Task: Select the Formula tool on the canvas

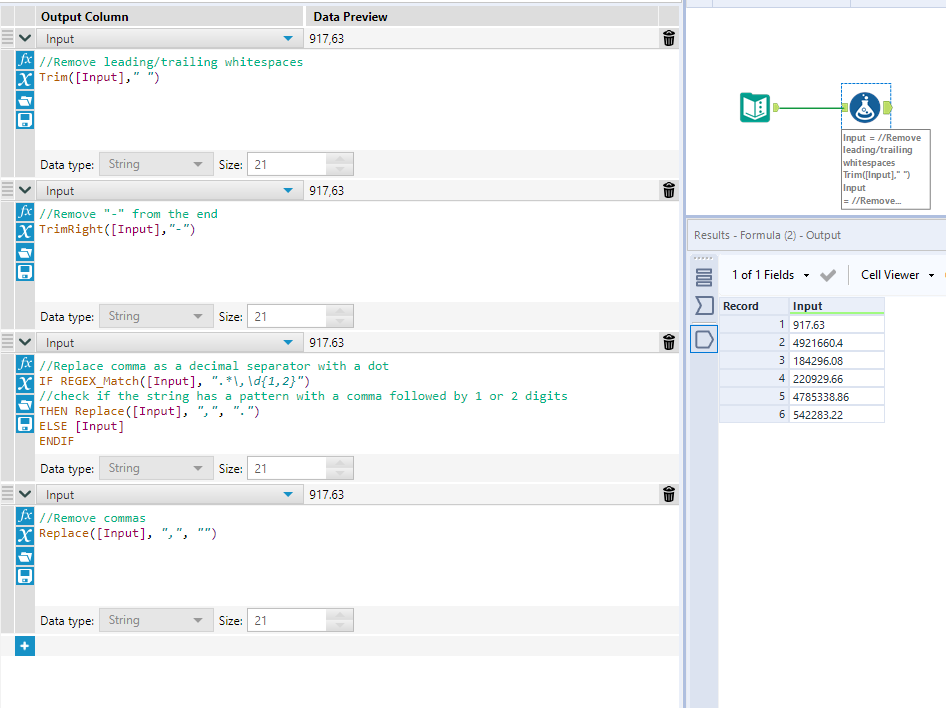Action: click(x=865, y=106)
